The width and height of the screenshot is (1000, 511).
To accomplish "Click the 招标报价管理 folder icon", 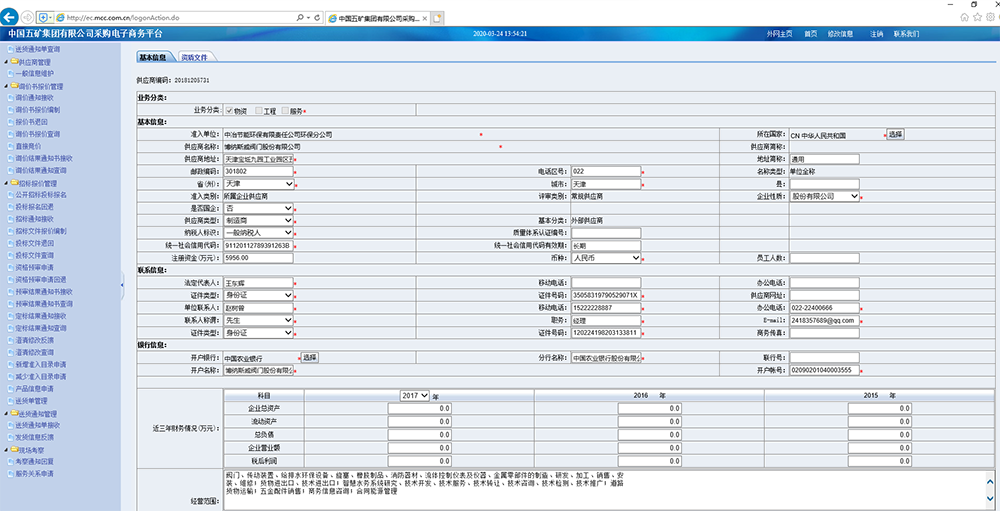I will tap(14, 183).
